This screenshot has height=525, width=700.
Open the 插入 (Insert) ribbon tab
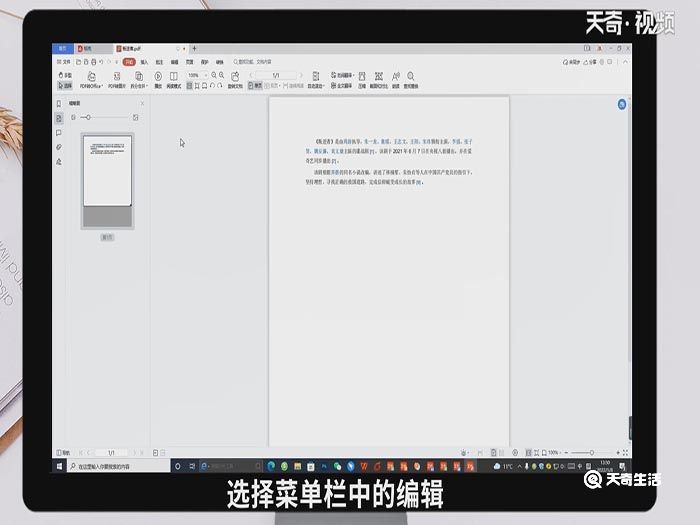point(144,62)
